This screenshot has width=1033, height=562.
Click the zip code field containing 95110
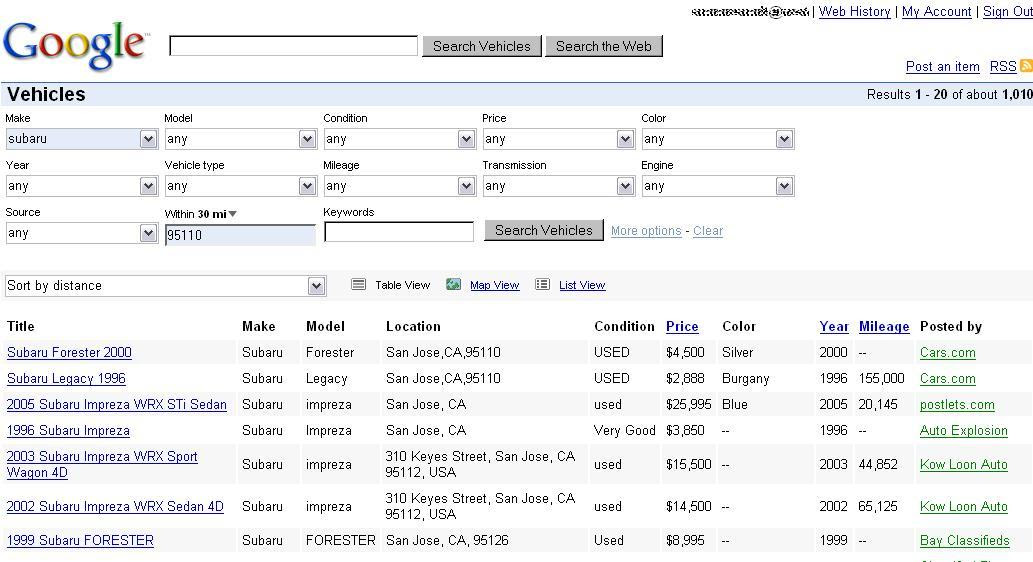240,235
